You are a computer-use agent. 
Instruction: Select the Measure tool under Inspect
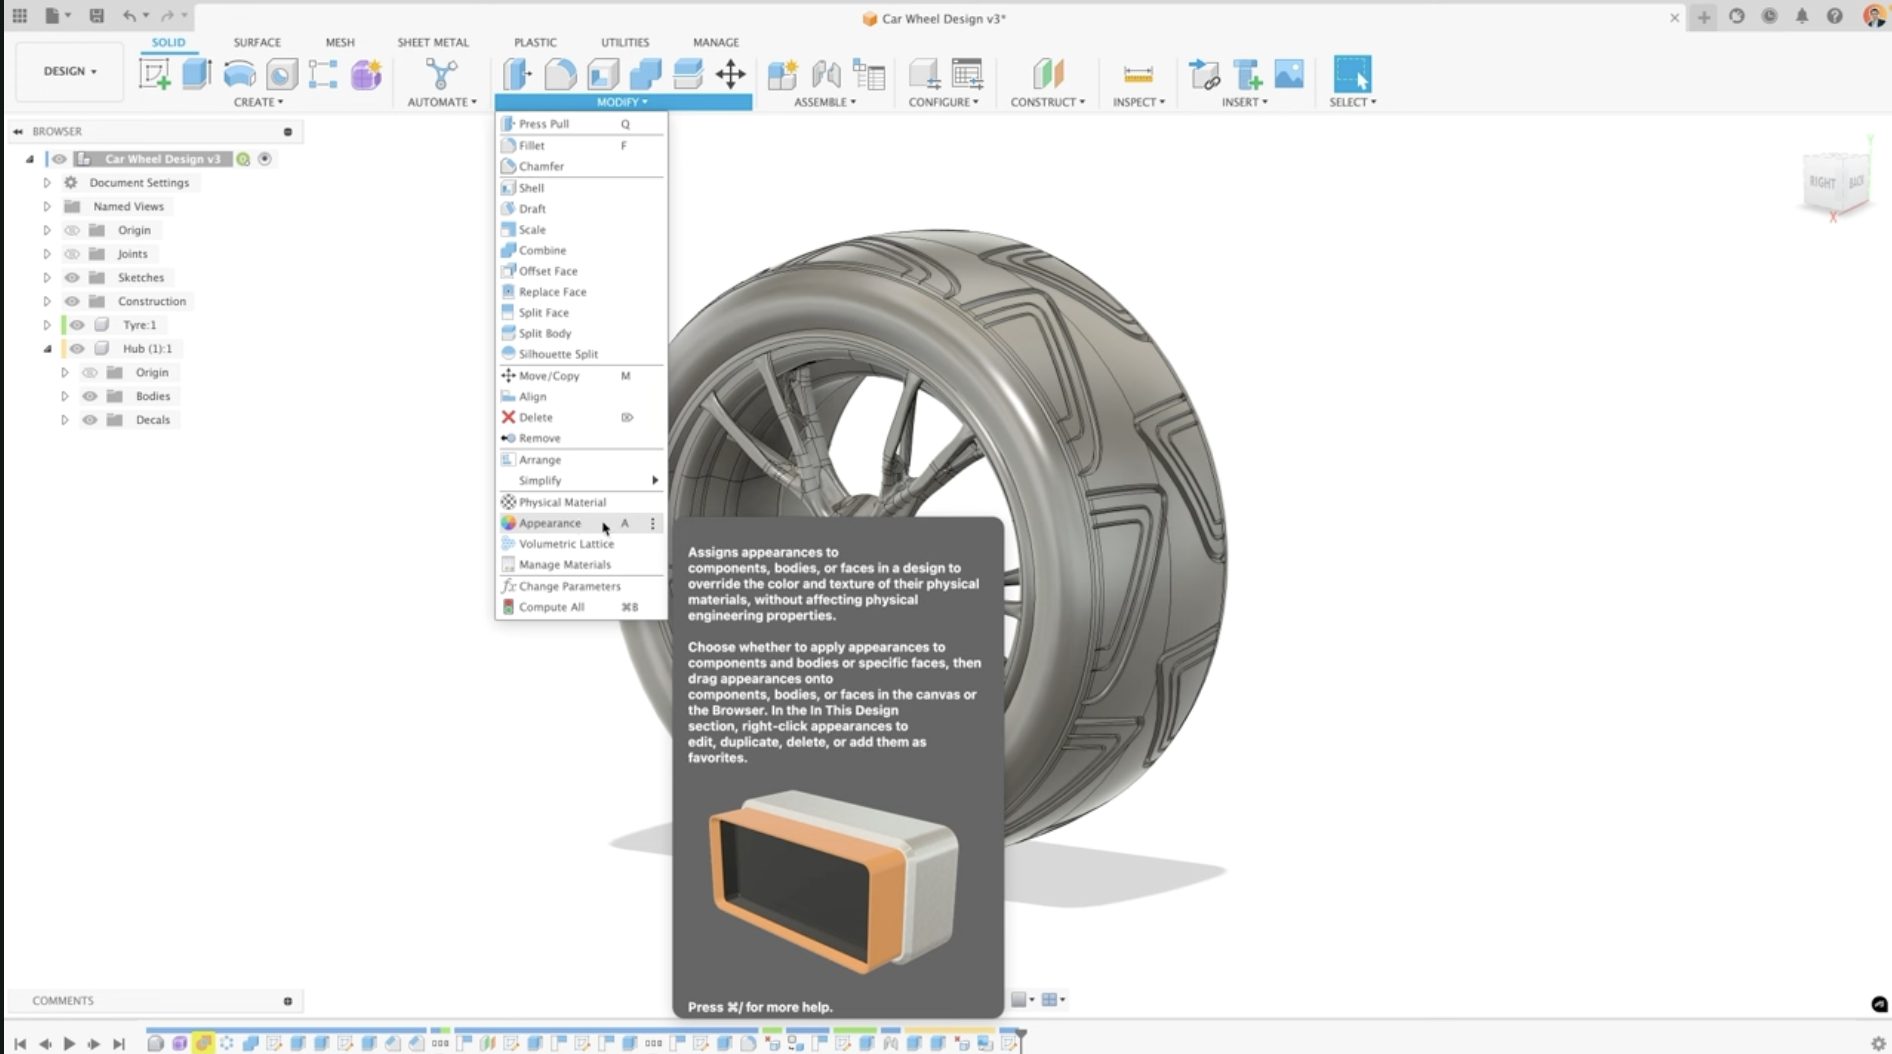pos(1136,74)
